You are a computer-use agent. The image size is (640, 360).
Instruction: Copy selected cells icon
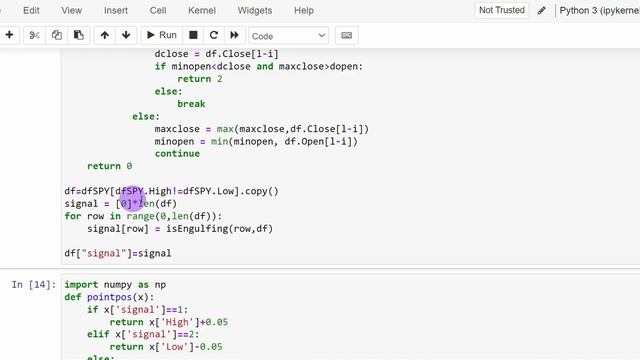coord(56,35)
